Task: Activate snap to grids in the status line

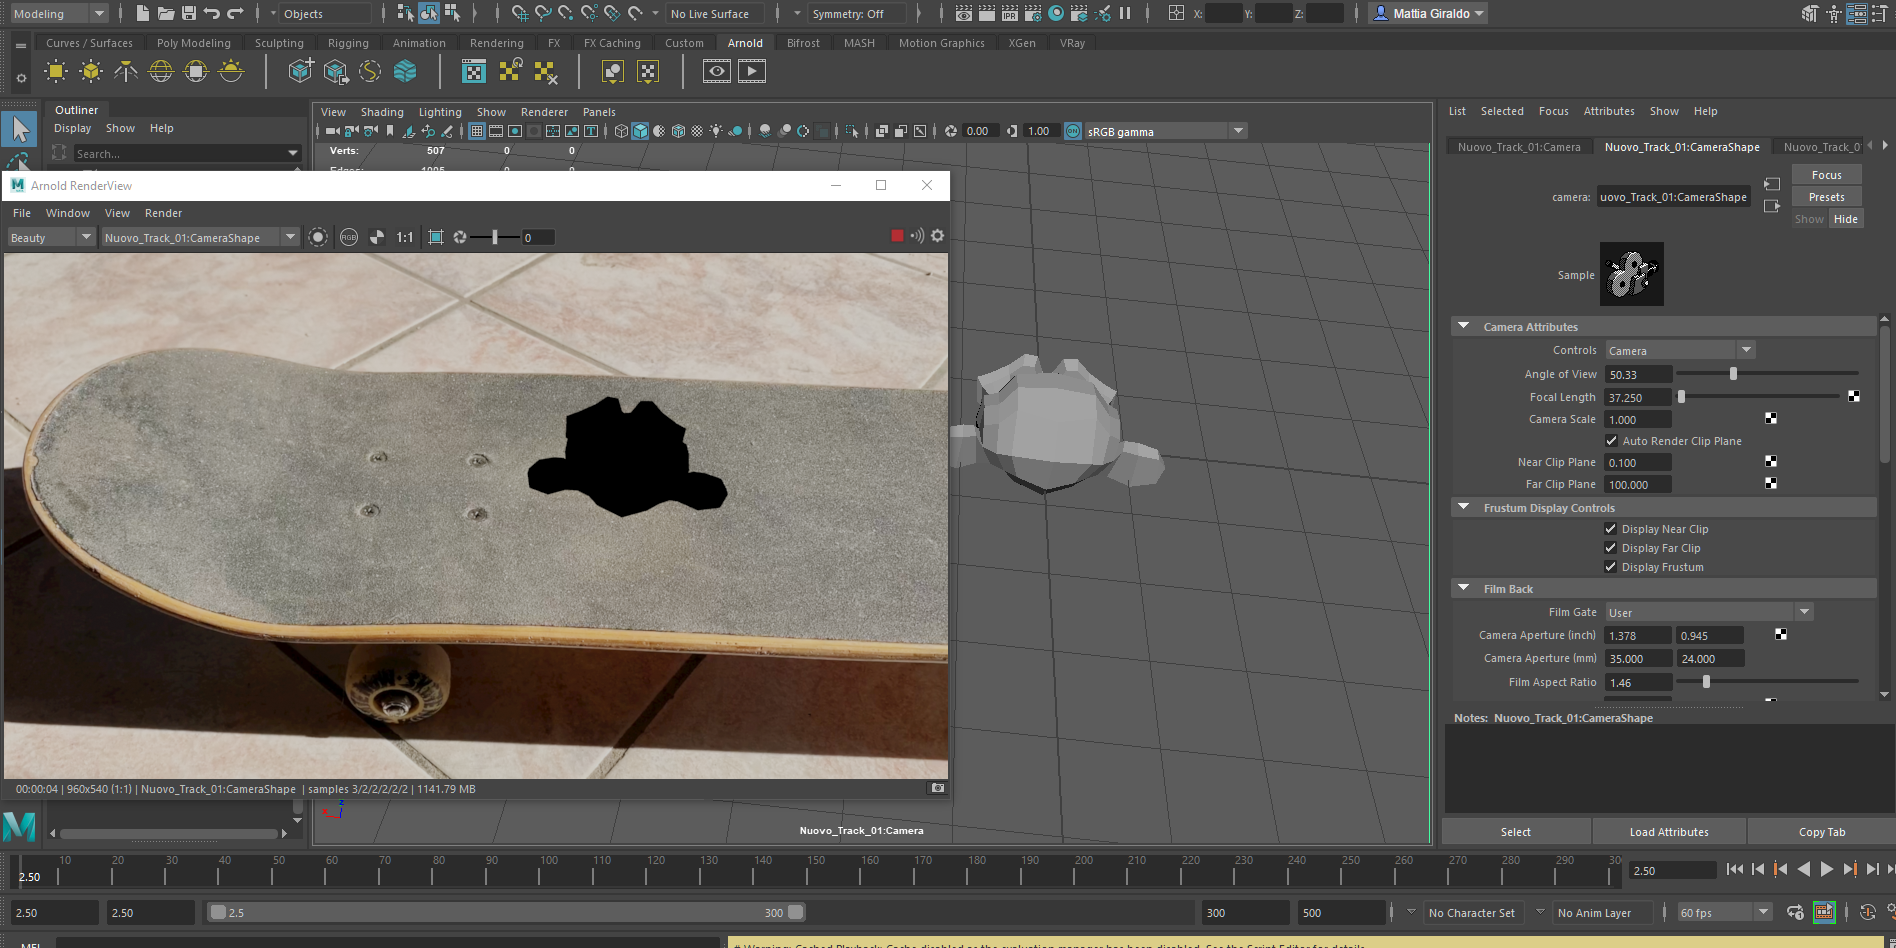Action: pos(519,13)
